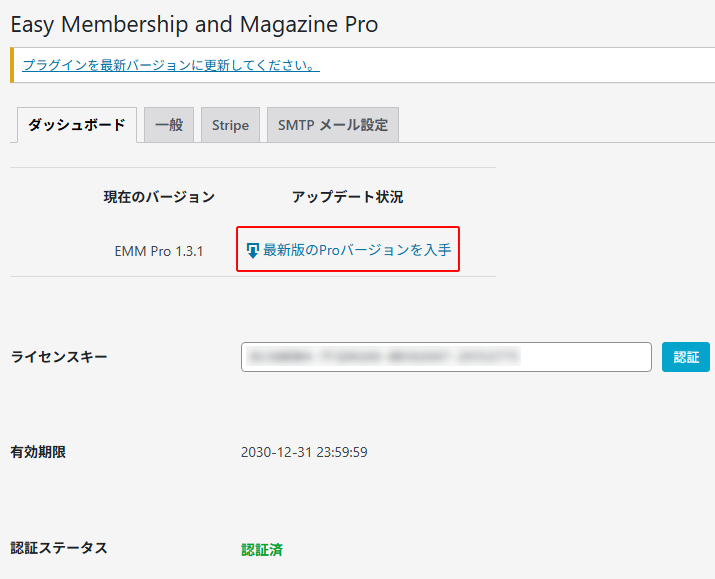This screenshot has height=579, width=715.
Task: Open the Stripe settings tab
Action: point(230,126)
